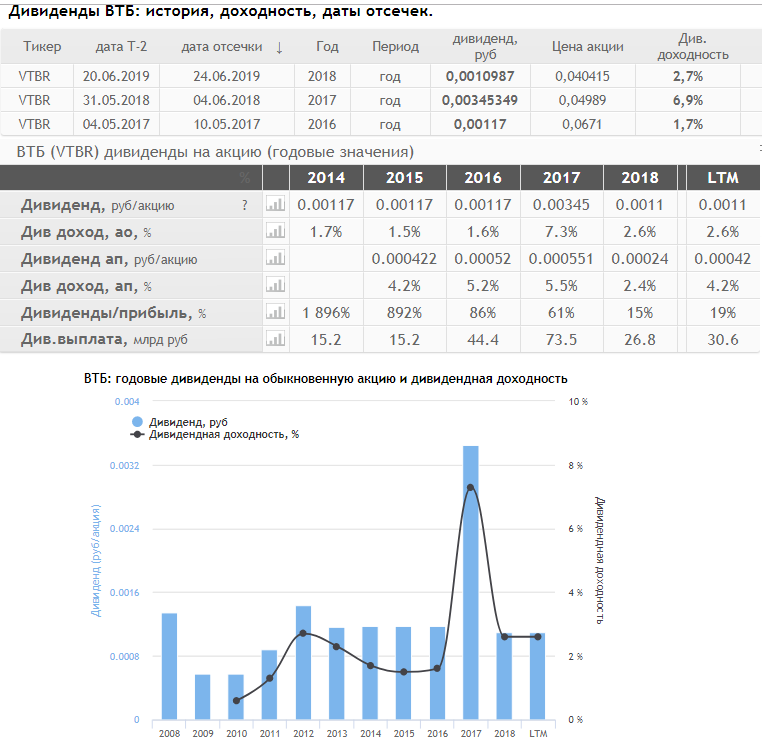Click the Див.выплата, млрд руб row label
Screen dimensions: 762x753
tap(104, 339)
